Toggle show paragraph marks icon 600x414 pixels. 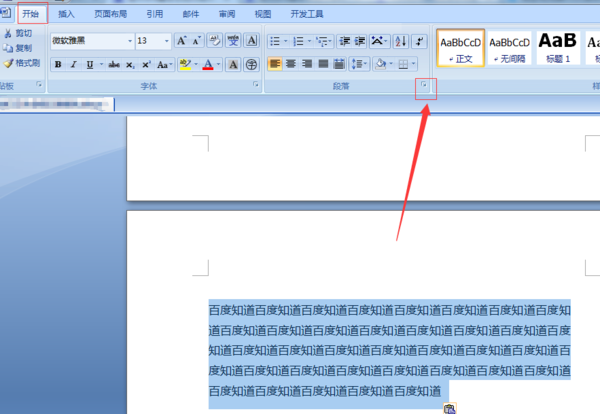(419, 41)
